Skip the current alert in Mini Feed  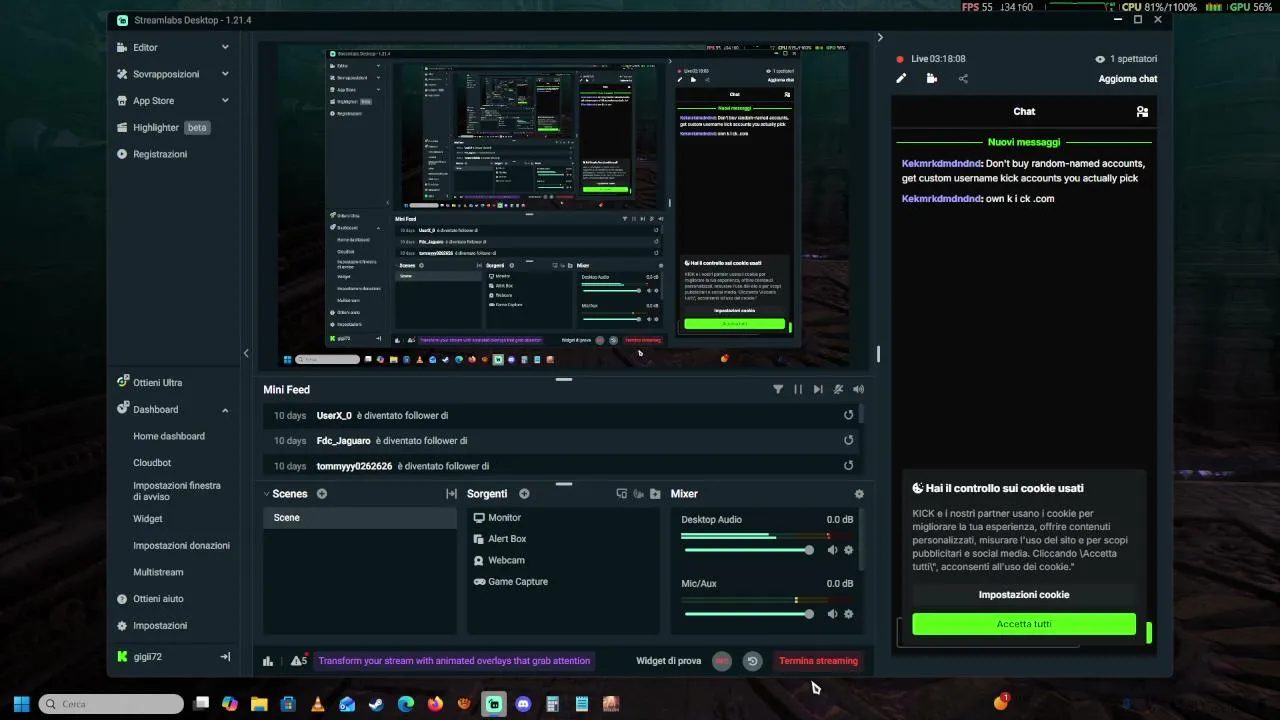tap(818, 390)
